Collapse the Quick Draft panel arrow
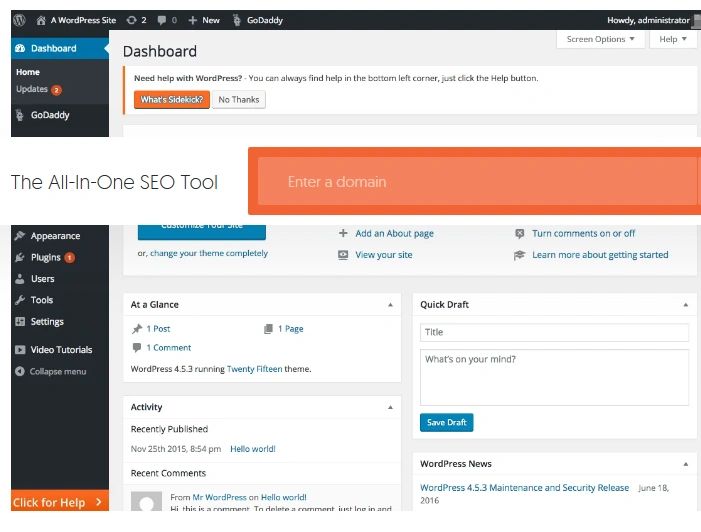The image size is (701, 532). [x=685, y=305]
